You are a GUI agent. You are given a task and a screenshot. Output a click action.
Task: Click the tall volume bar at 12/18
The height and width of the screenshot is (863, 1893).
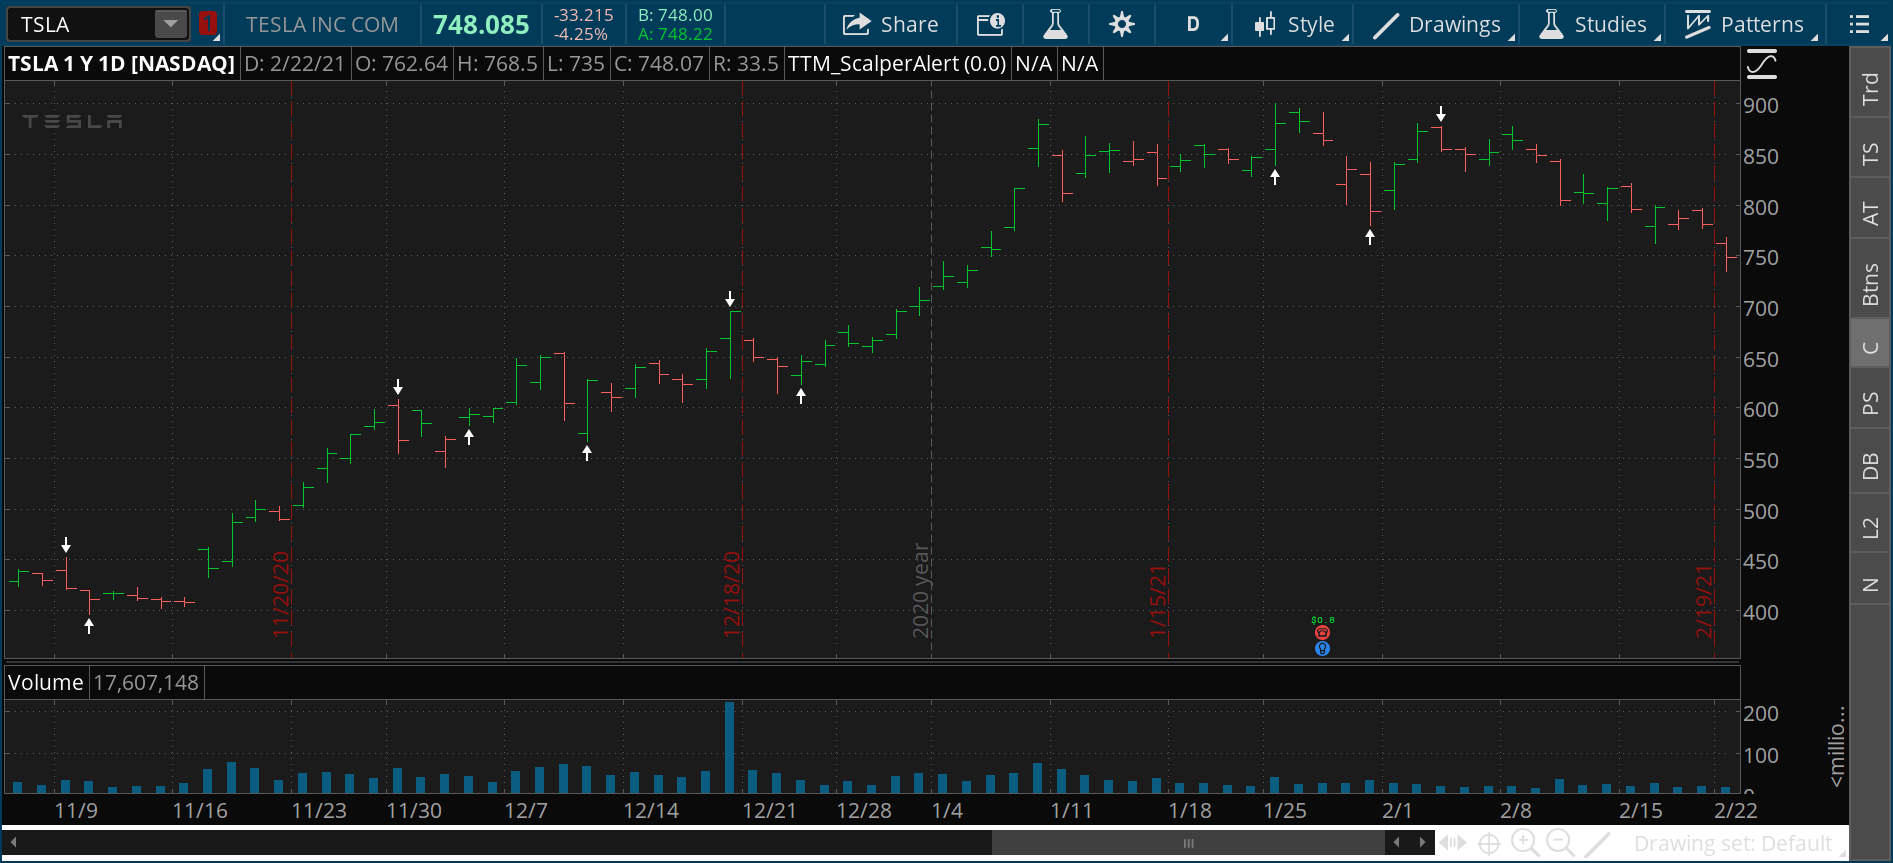tap(729, 747)
